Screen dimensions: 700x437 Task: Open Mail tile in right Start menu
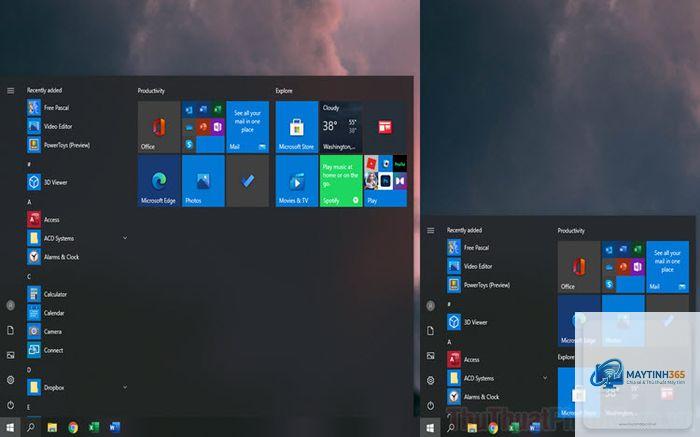pyautogui.click(x=667, y=267)
